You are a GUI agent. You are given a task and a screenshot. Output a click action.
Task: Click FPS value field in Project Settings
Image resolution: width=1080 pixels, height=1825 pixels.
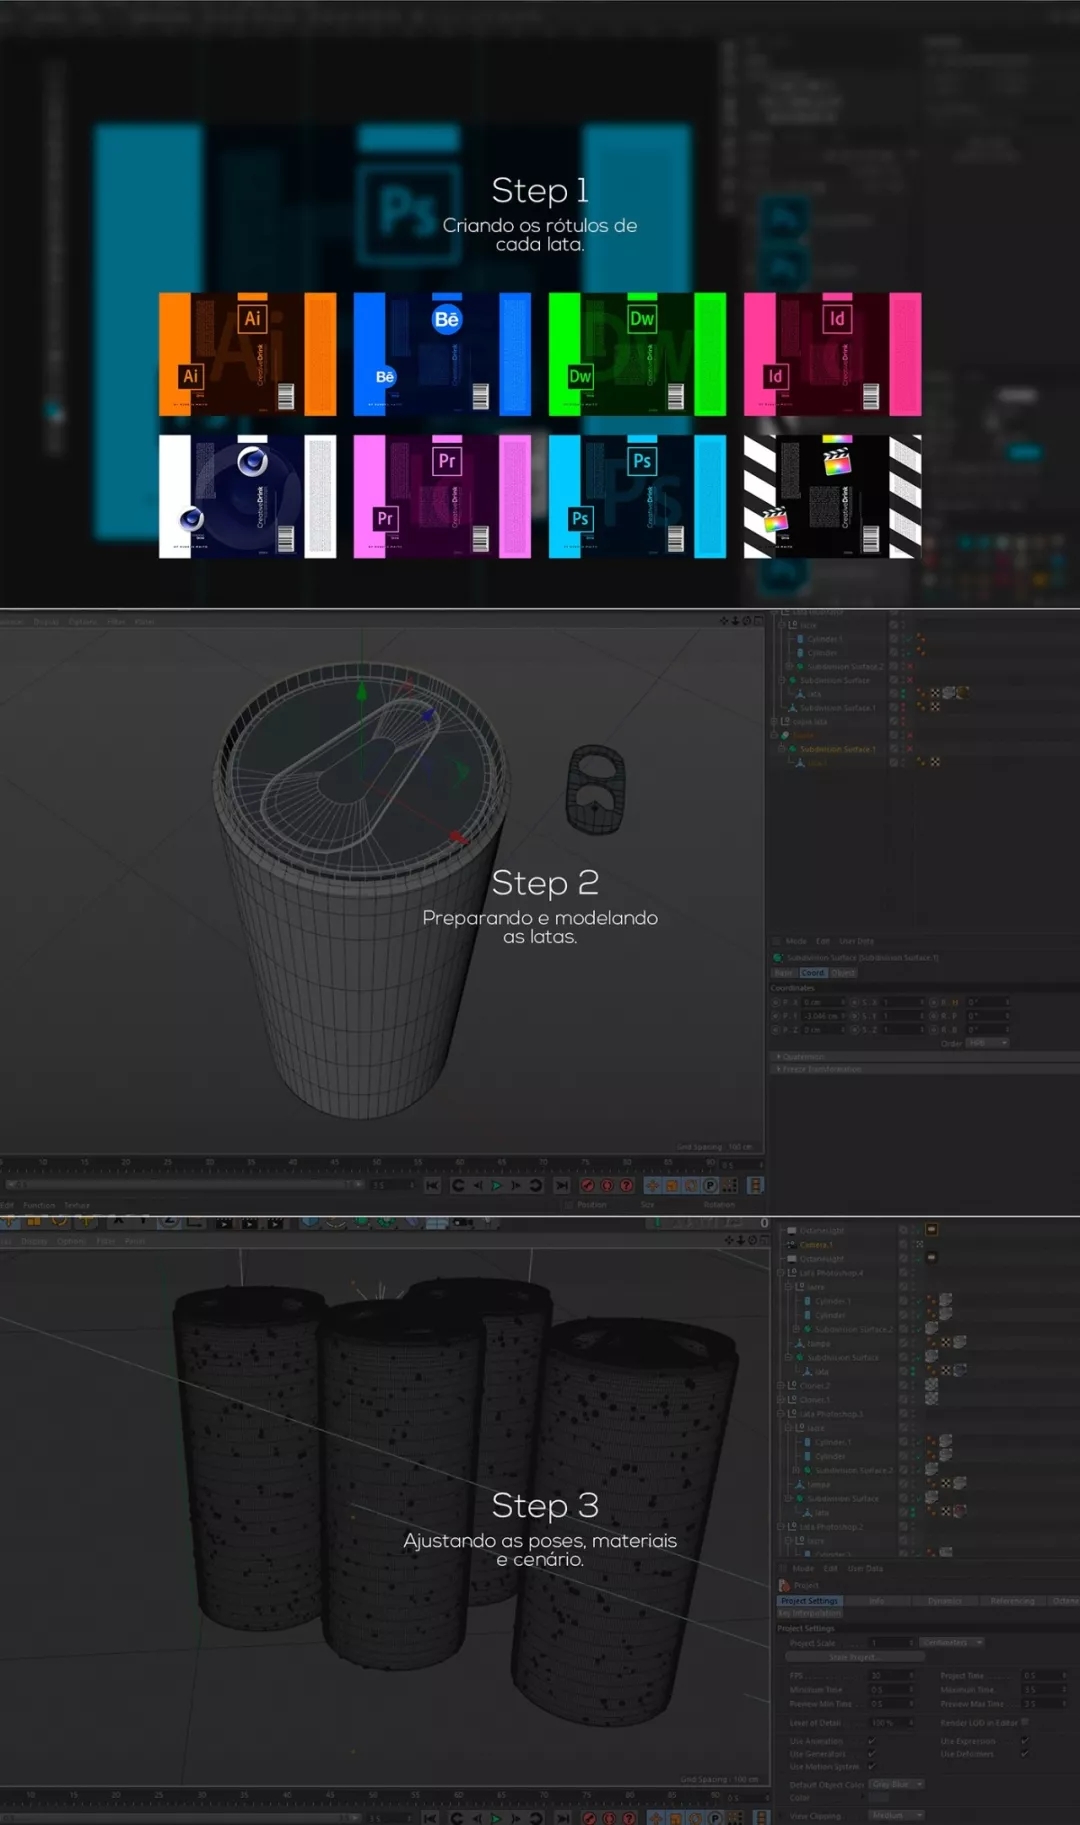point(892,1676)
